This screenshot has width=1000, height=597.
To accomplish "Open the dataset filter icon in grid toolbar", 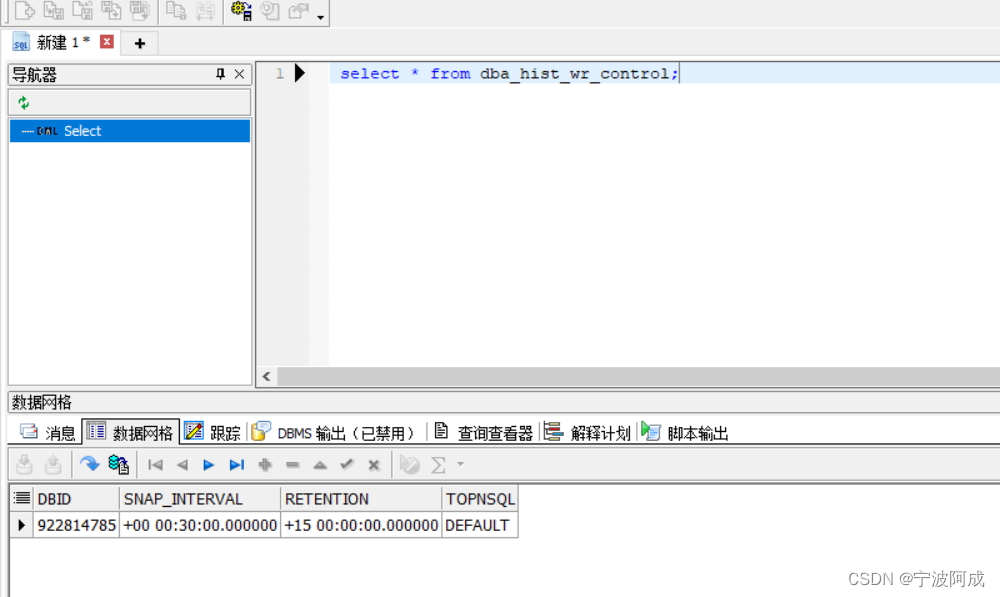I will (x=411, y=464).
